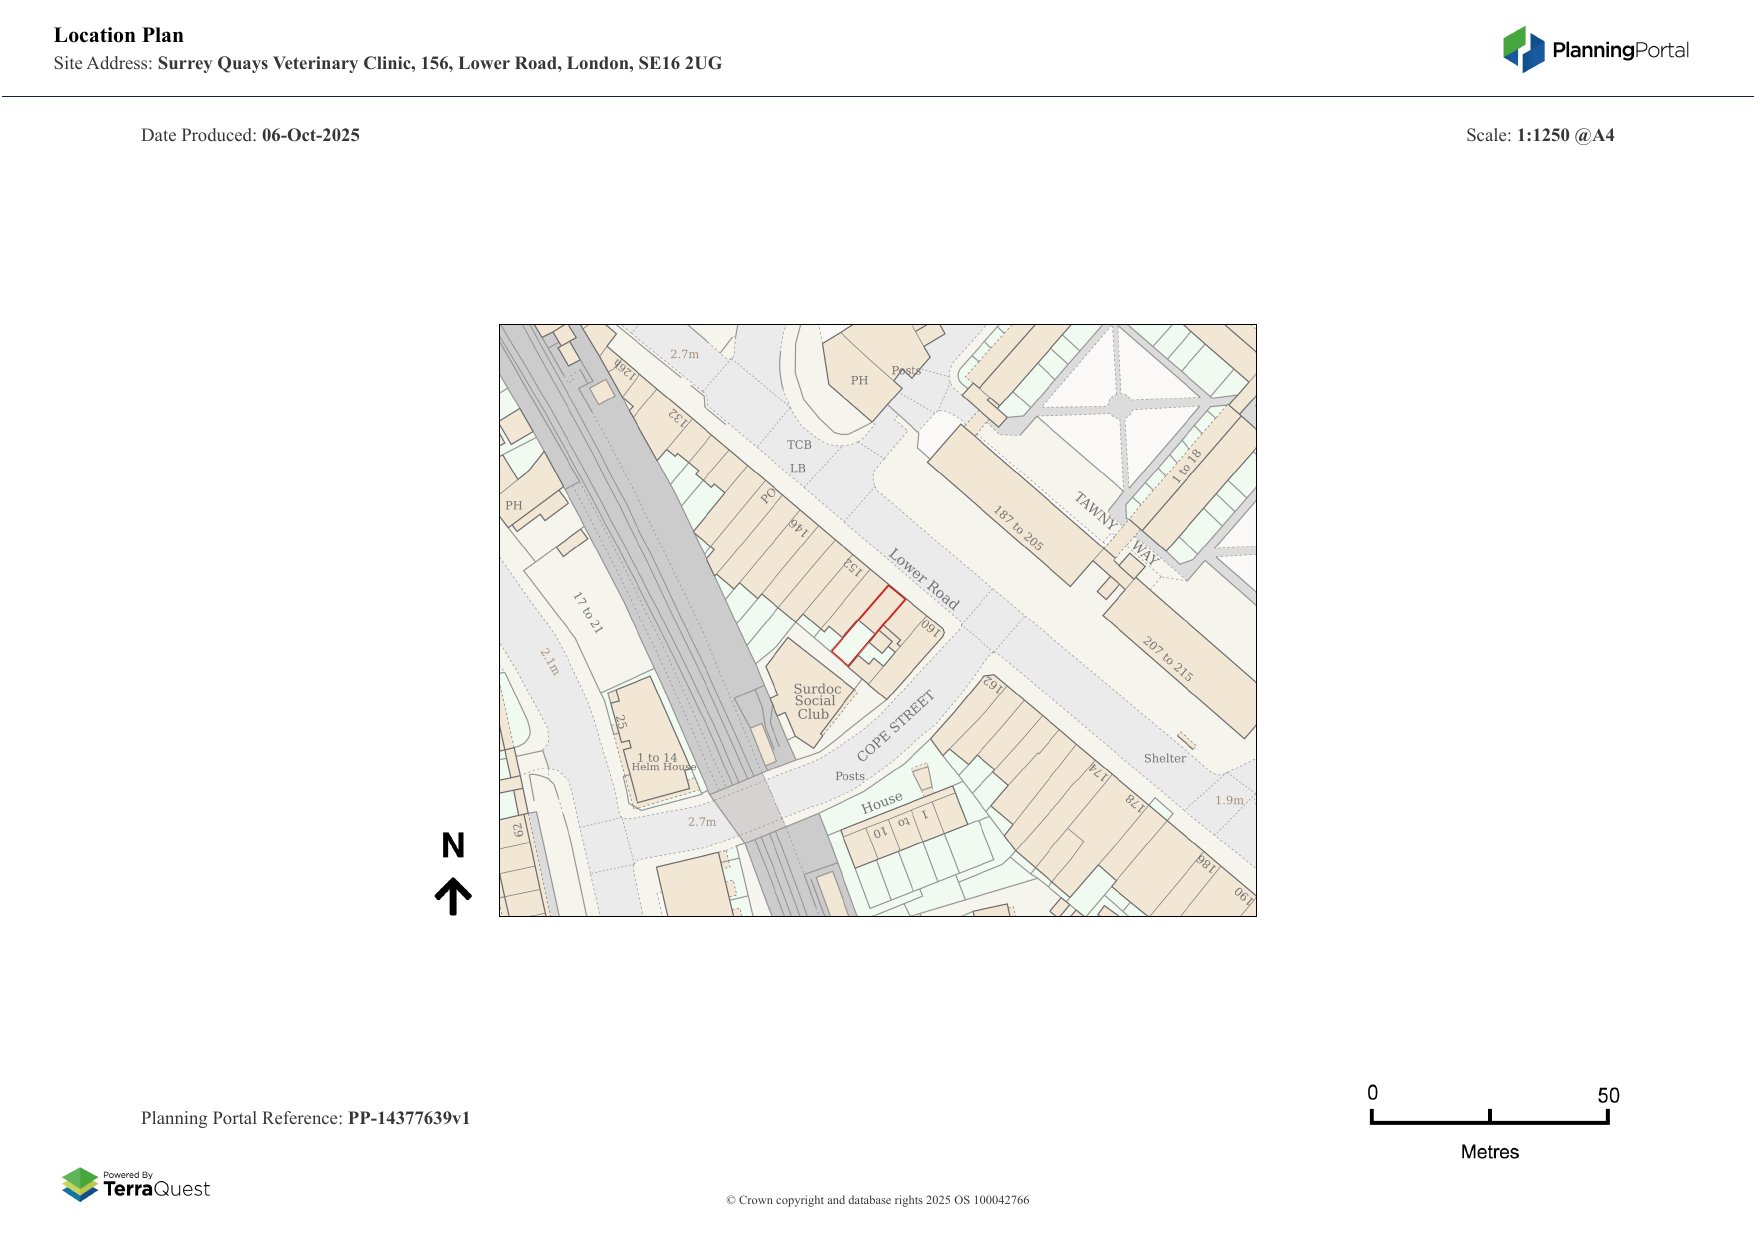Click the Planning Portal Reference number PP-14377639v1
1754x1241 pixels.
tap(408, 1118)
